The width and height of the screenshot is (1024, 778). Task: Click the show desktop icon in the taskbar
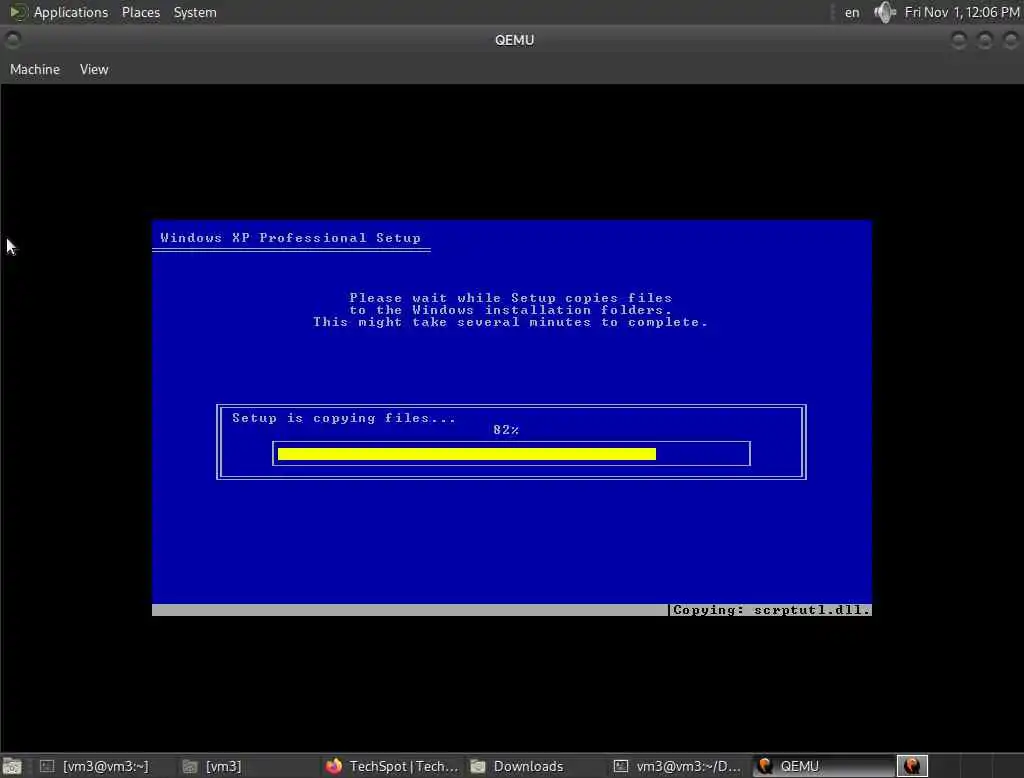12,766
